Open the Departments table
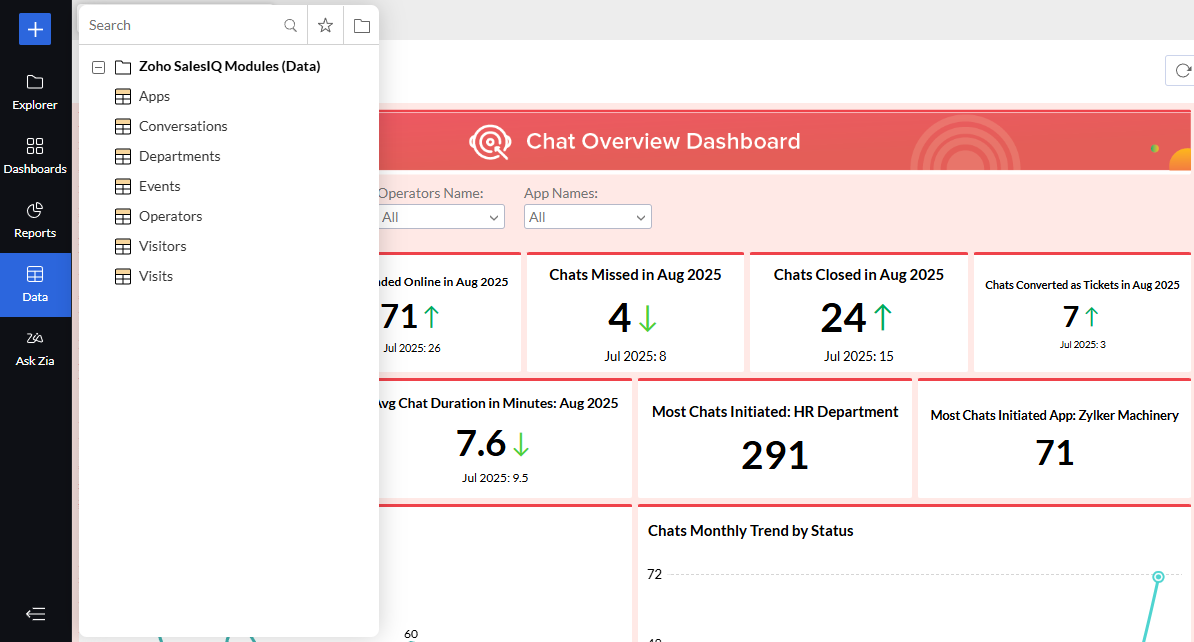This screenshot has width=1194, height=642. tap(179, 156)
